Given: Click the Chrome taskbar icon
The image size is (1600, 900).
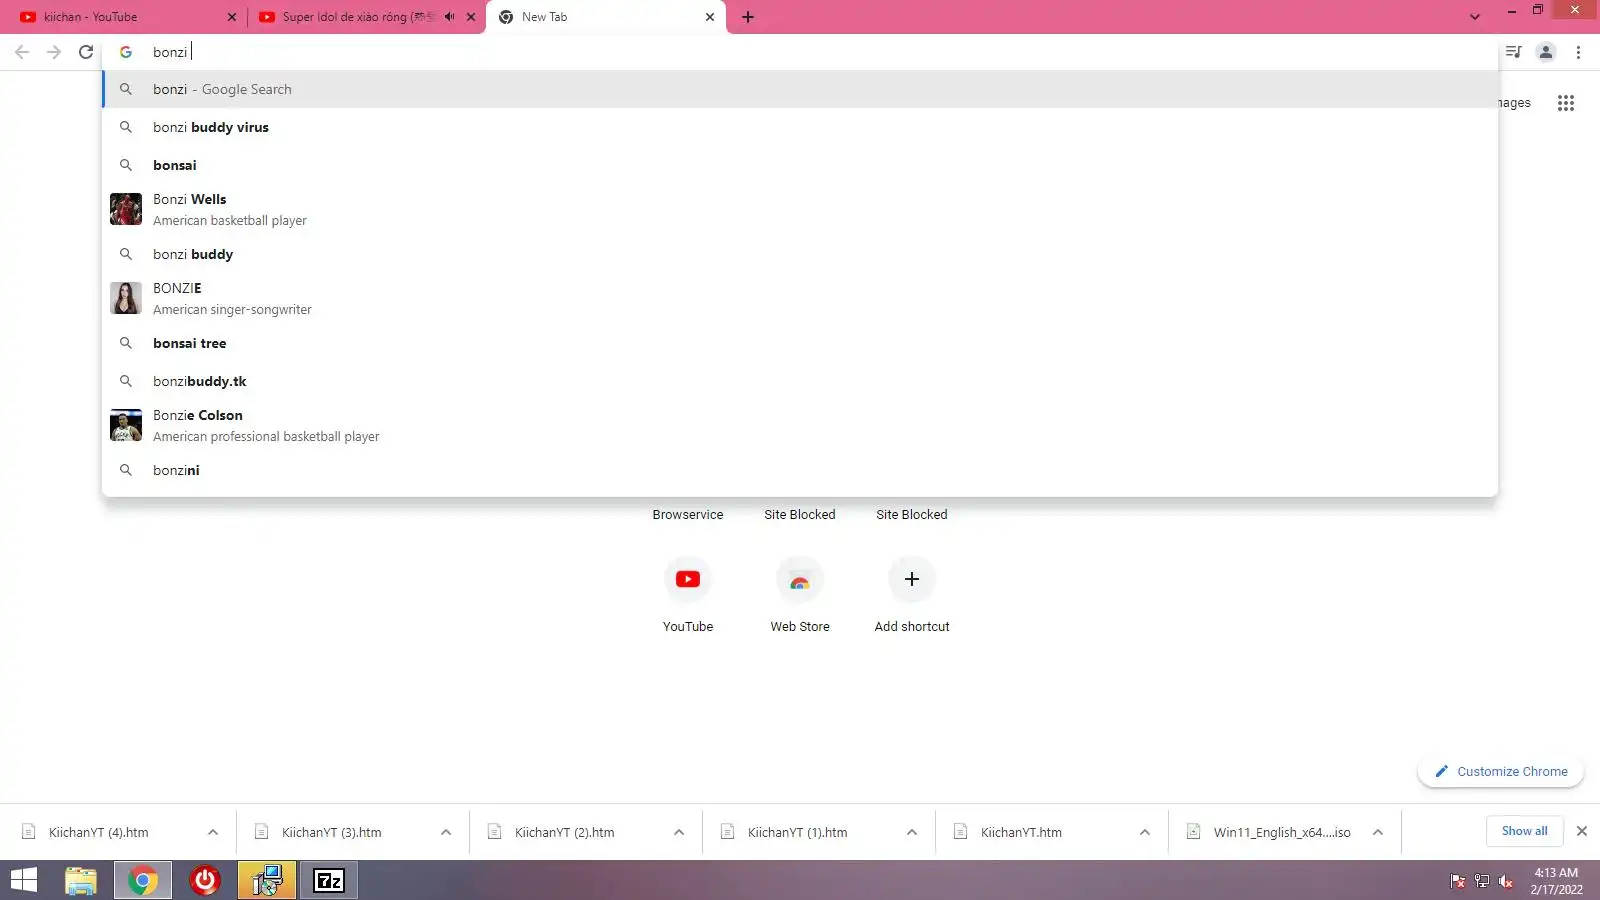Looking at the screenshot, I should 142,880.
